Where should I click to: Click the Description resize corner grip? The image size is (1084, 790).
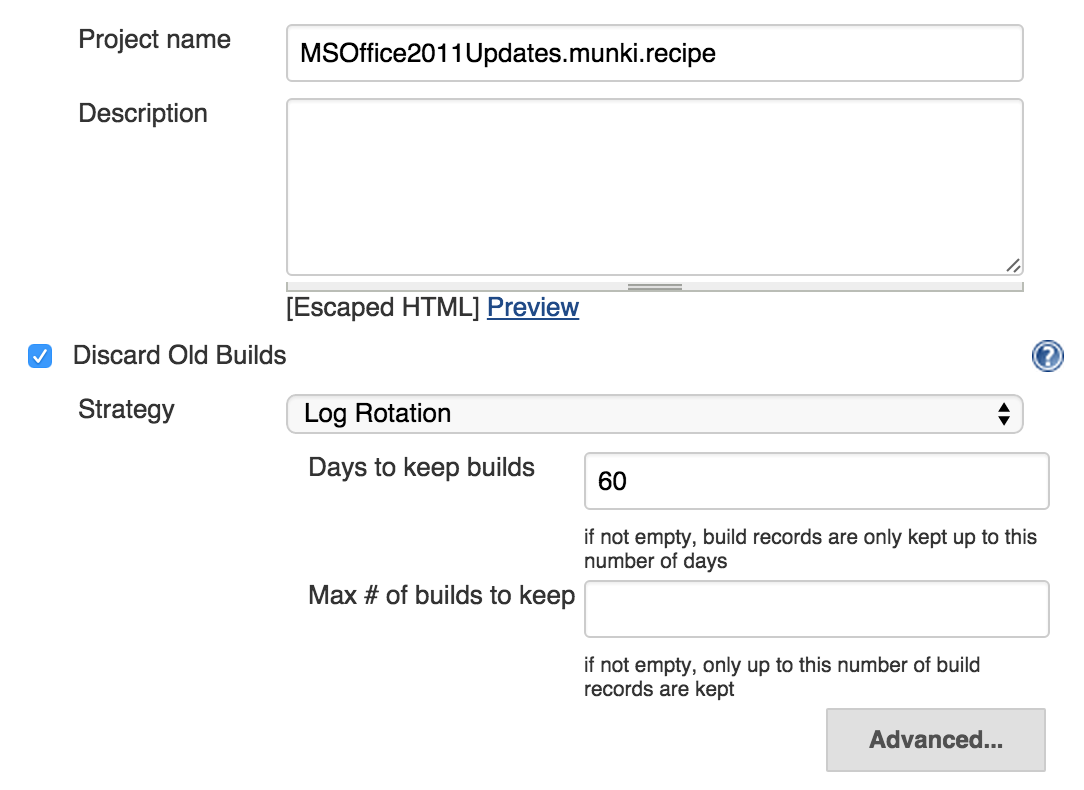1013,265
